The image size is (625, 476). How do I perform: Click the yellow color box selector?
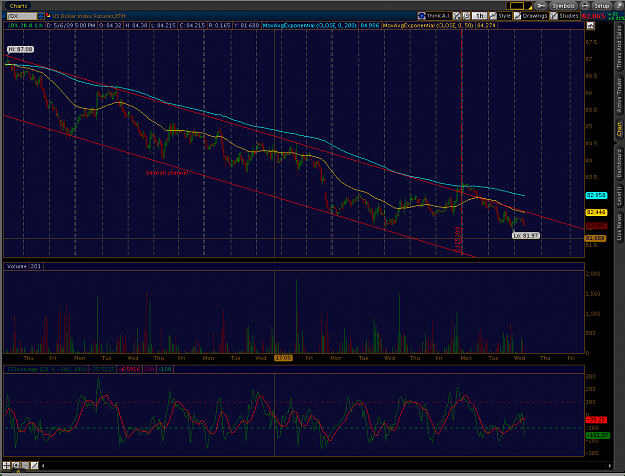coord(517,6)
